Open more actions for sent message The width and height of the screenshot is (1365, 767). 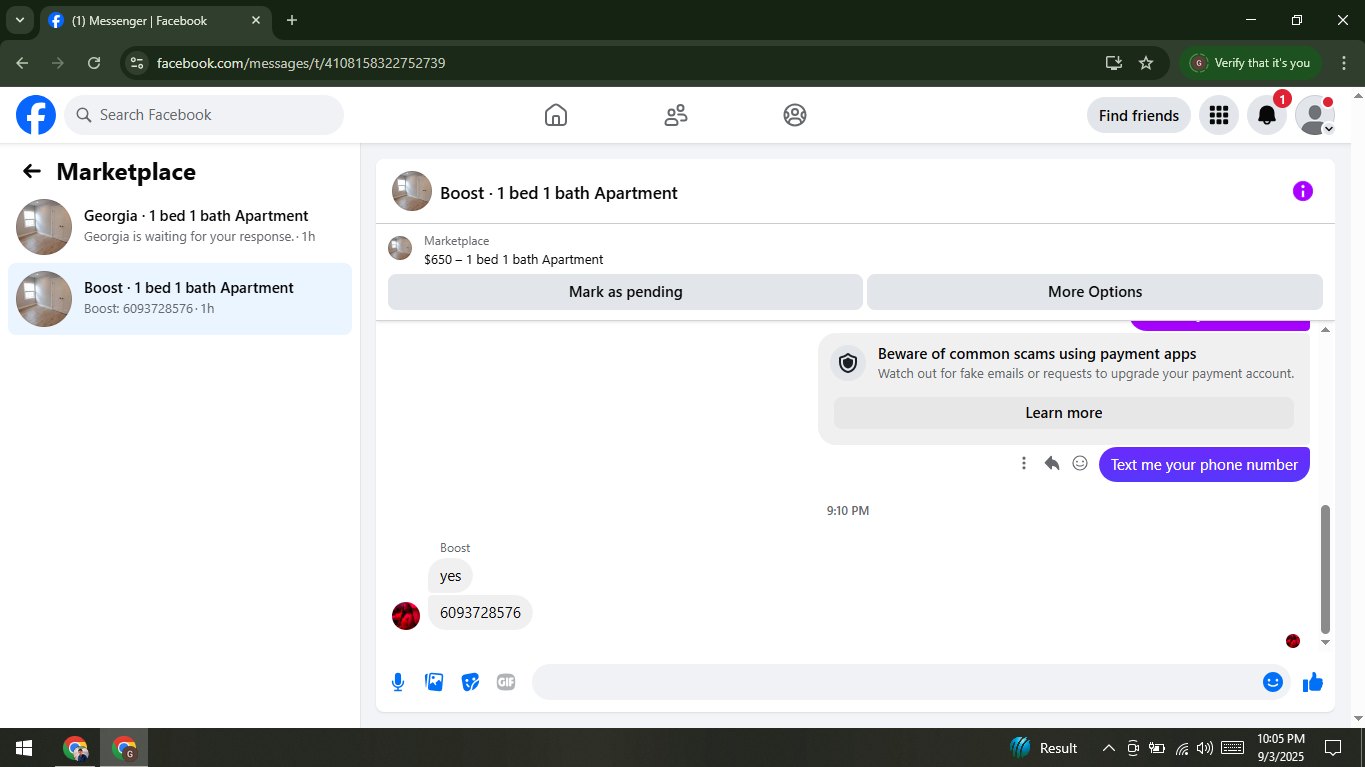(1024, 463)
